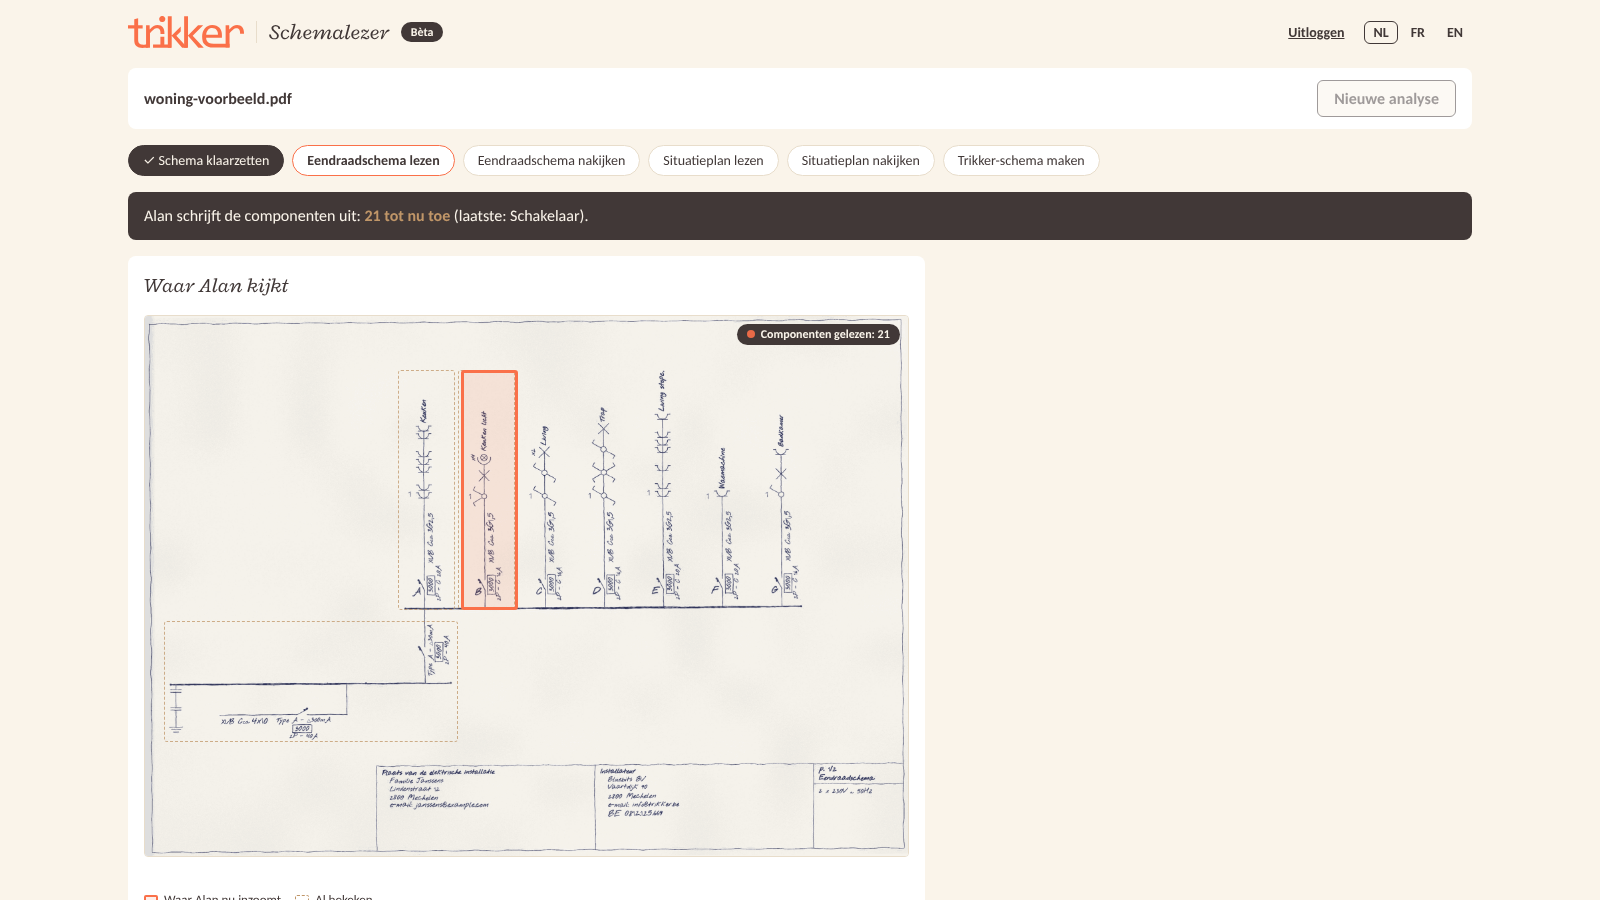Click the title block at the drawing bottom
Screen dimensions: 1600x900
click(640, 808)
